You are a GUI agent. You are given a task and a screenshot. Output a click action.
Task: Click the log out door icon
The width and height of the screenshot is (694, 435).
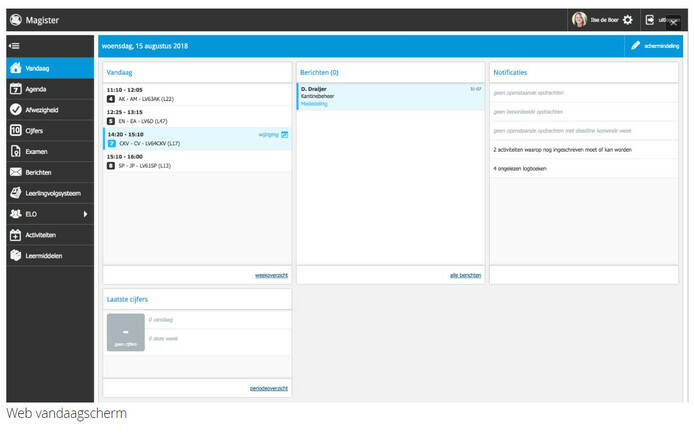coord(649,20)
